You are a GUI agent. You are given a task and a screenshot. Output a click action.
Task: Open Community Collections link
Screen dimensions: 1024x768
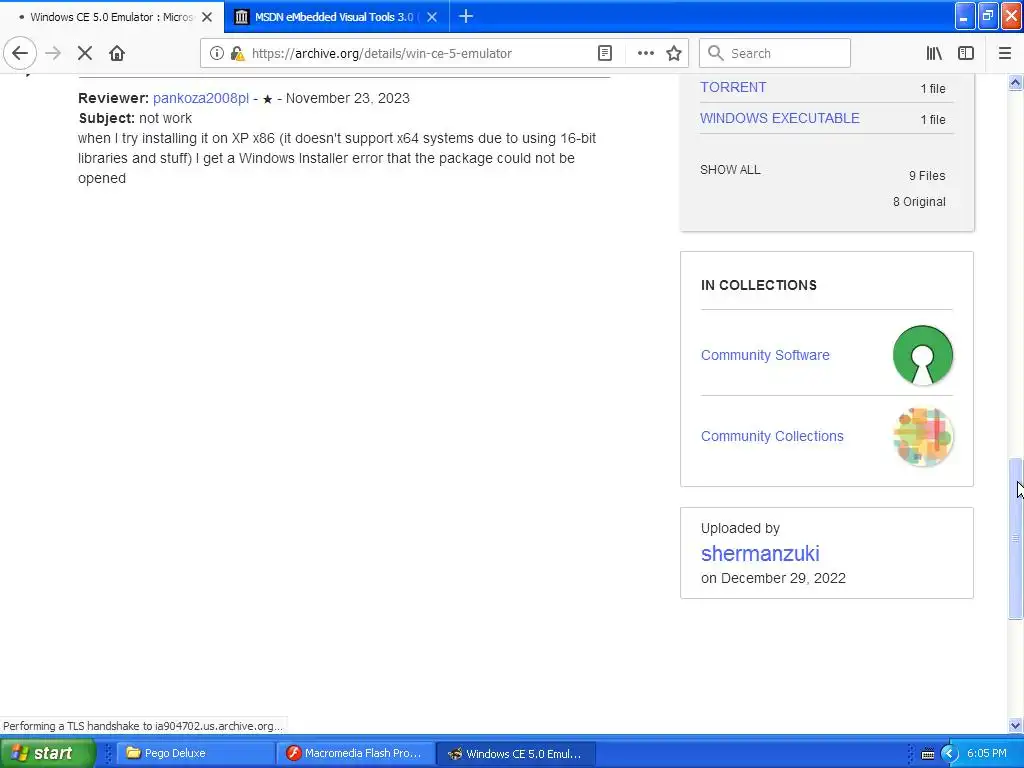772,436
